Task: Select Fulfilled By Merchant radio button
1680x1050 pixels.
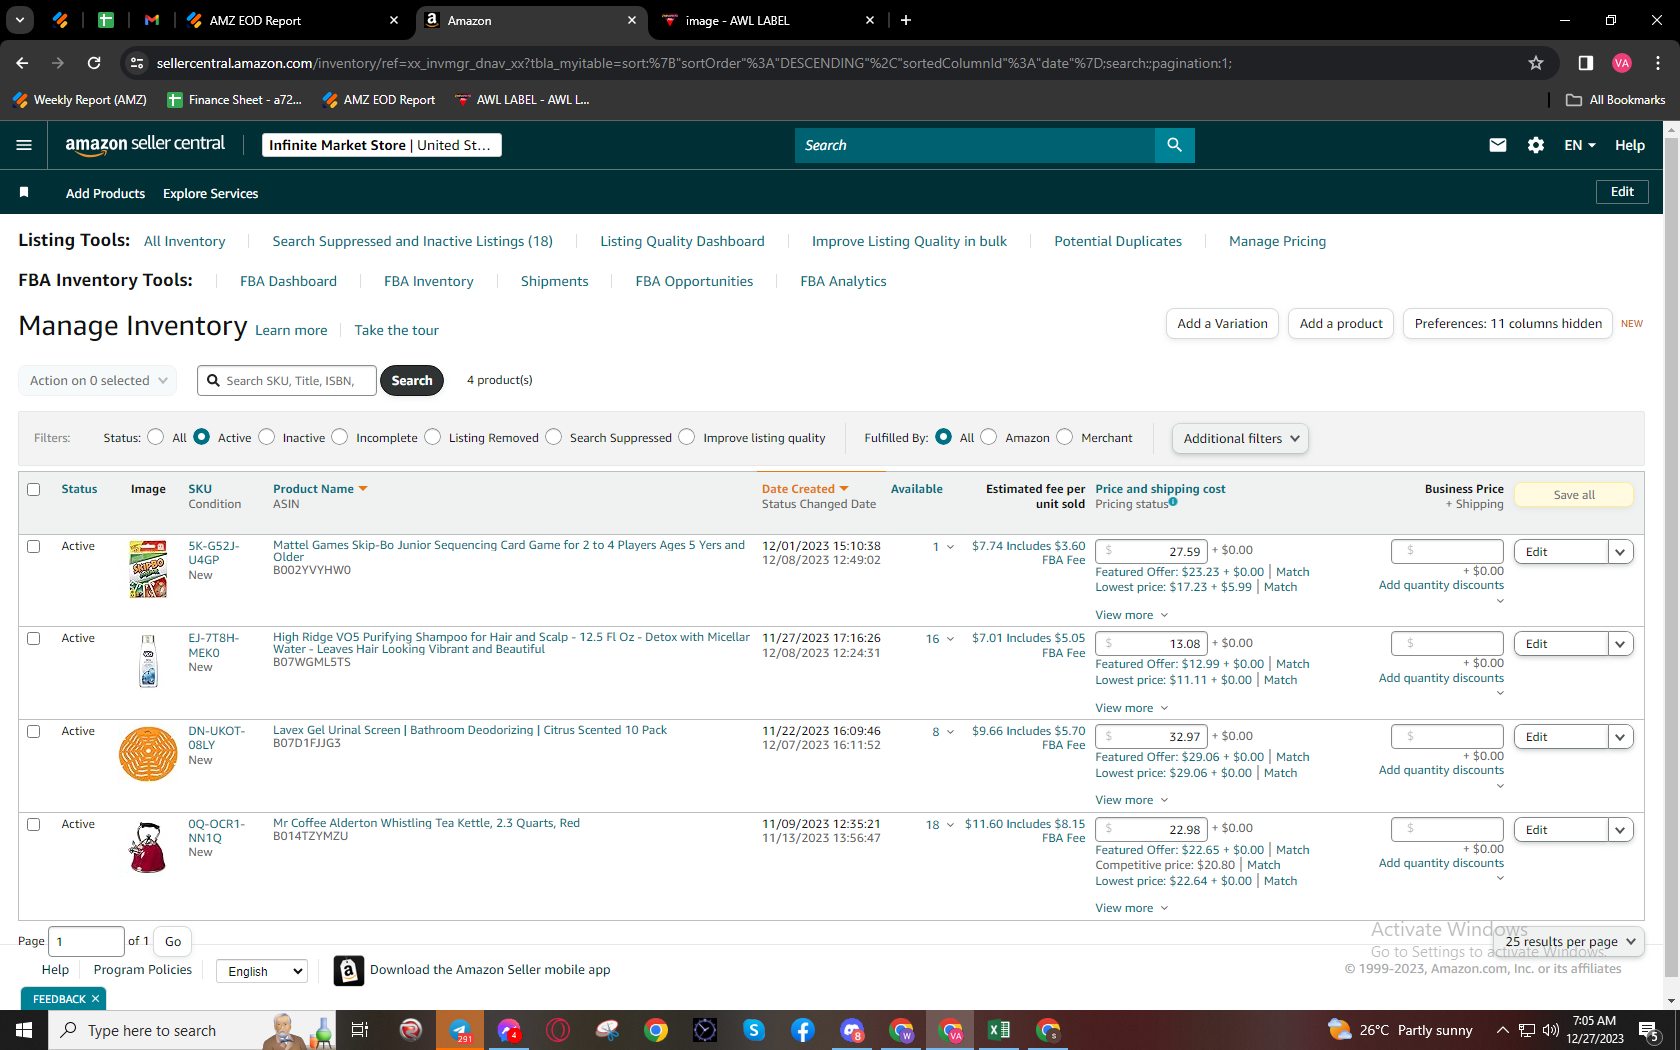Action: coord(1065,437)
